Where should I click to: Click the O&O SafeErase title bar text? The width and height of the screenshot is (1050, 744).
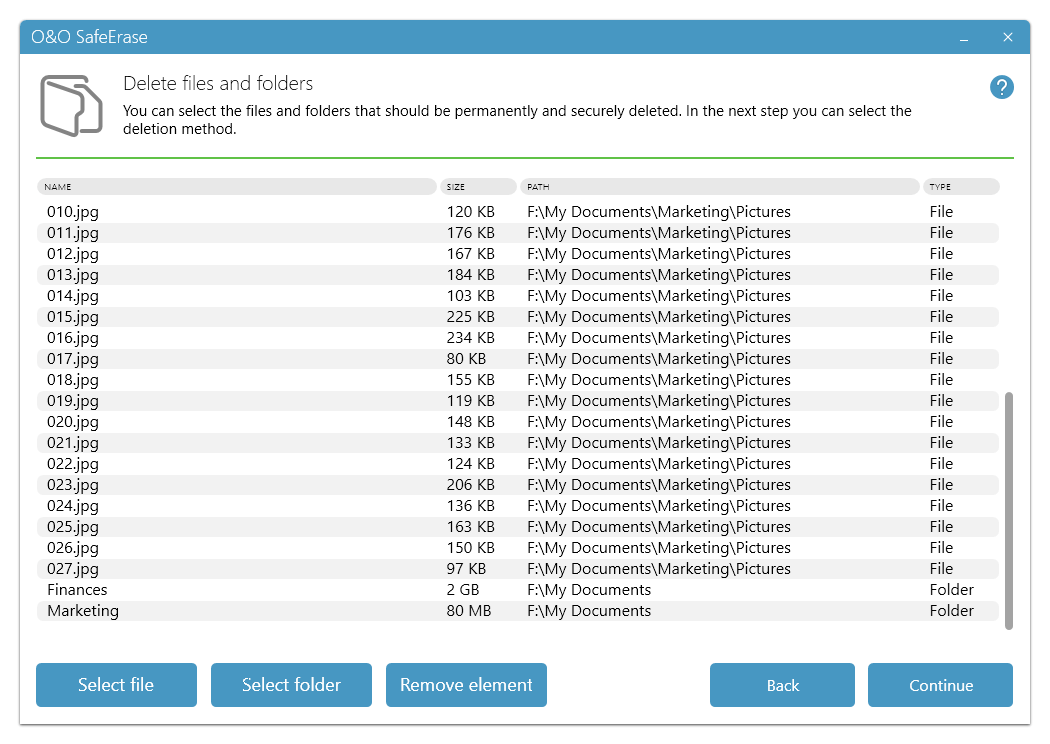click(x=88, y=37)
